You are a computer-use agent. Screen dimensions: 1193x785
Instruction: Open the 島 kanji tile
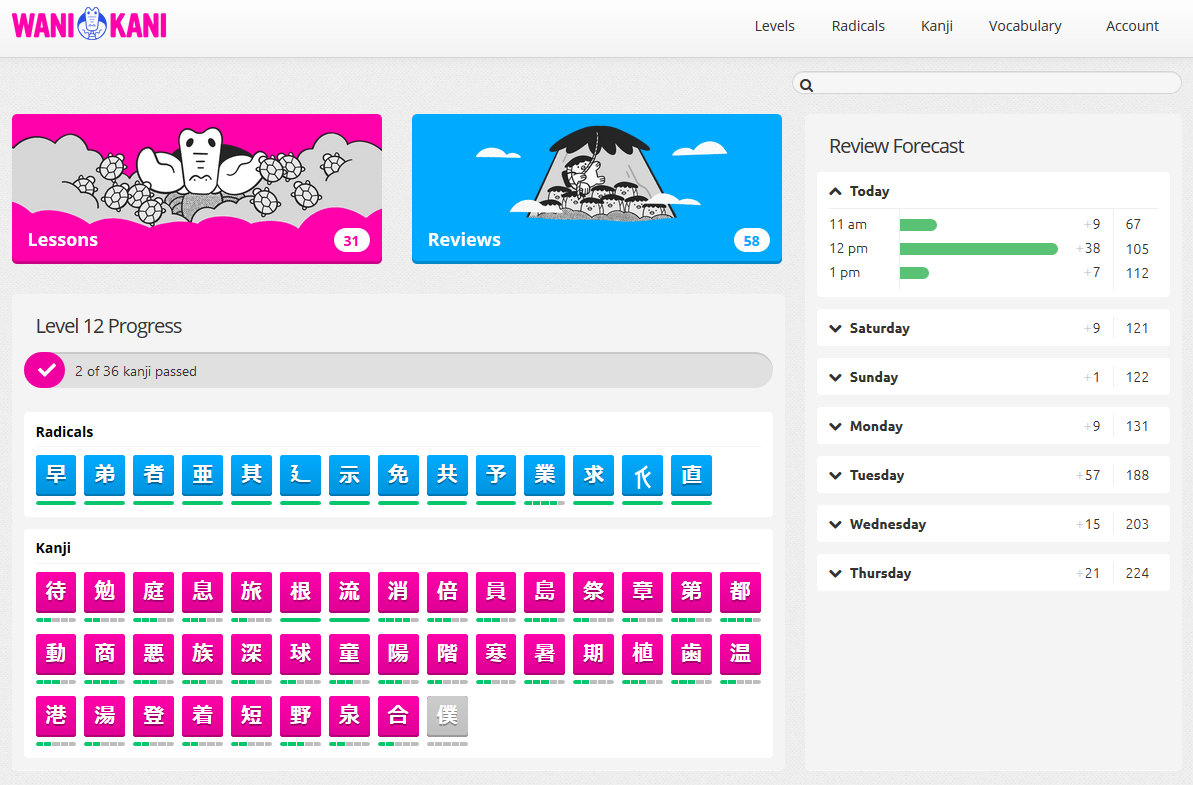tap(545, 592)
